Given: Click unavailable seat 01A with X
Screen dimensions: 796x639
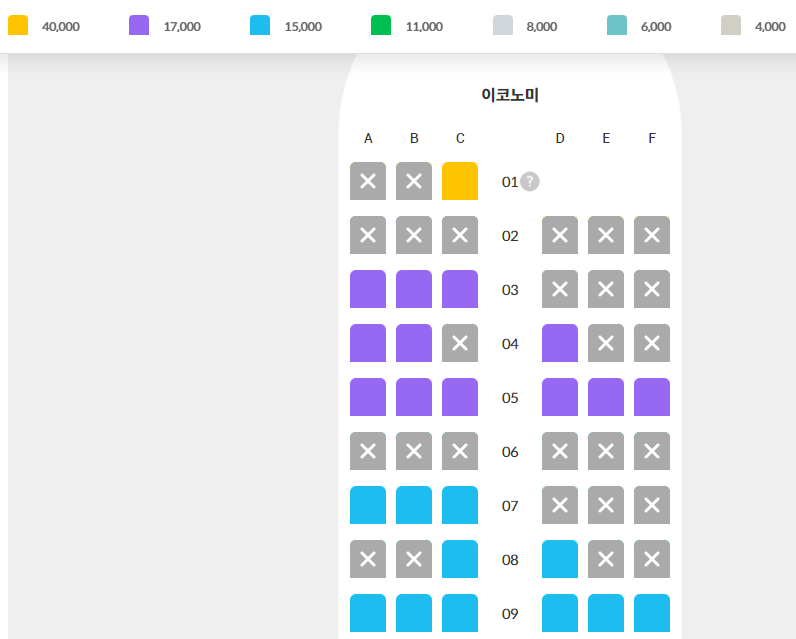Looking at the screenshot, I should (x=368, y=181).
